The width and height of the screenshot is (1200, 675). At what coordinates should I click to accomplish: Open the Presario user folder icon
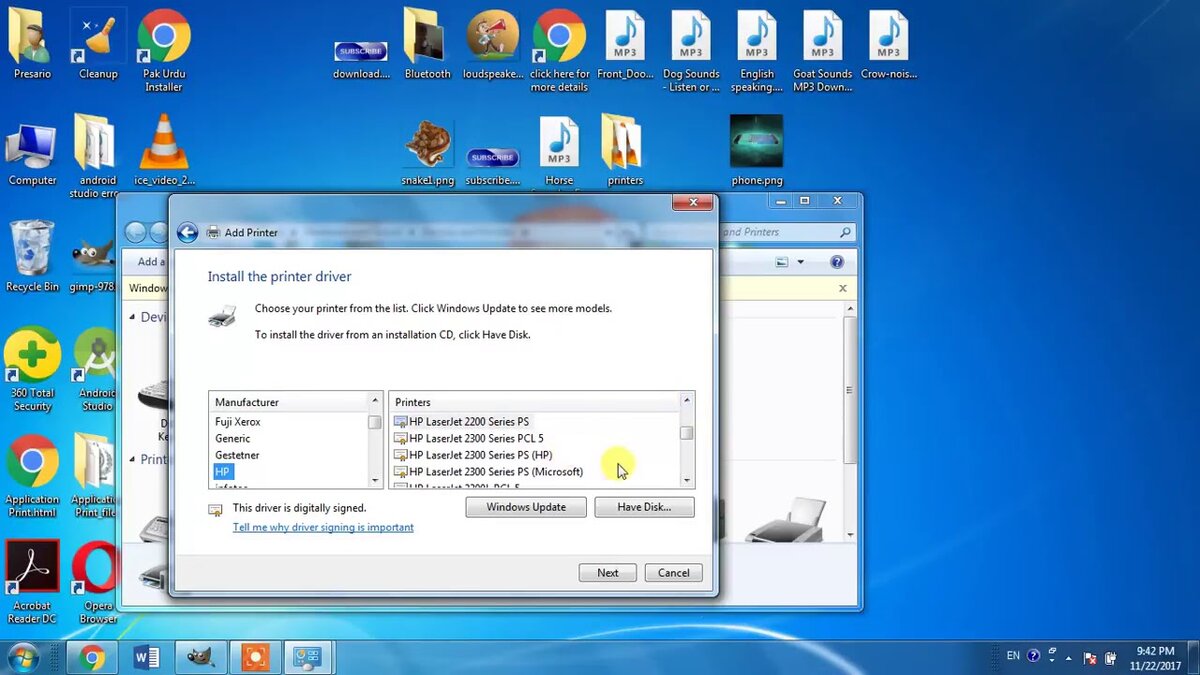[32, 45]
